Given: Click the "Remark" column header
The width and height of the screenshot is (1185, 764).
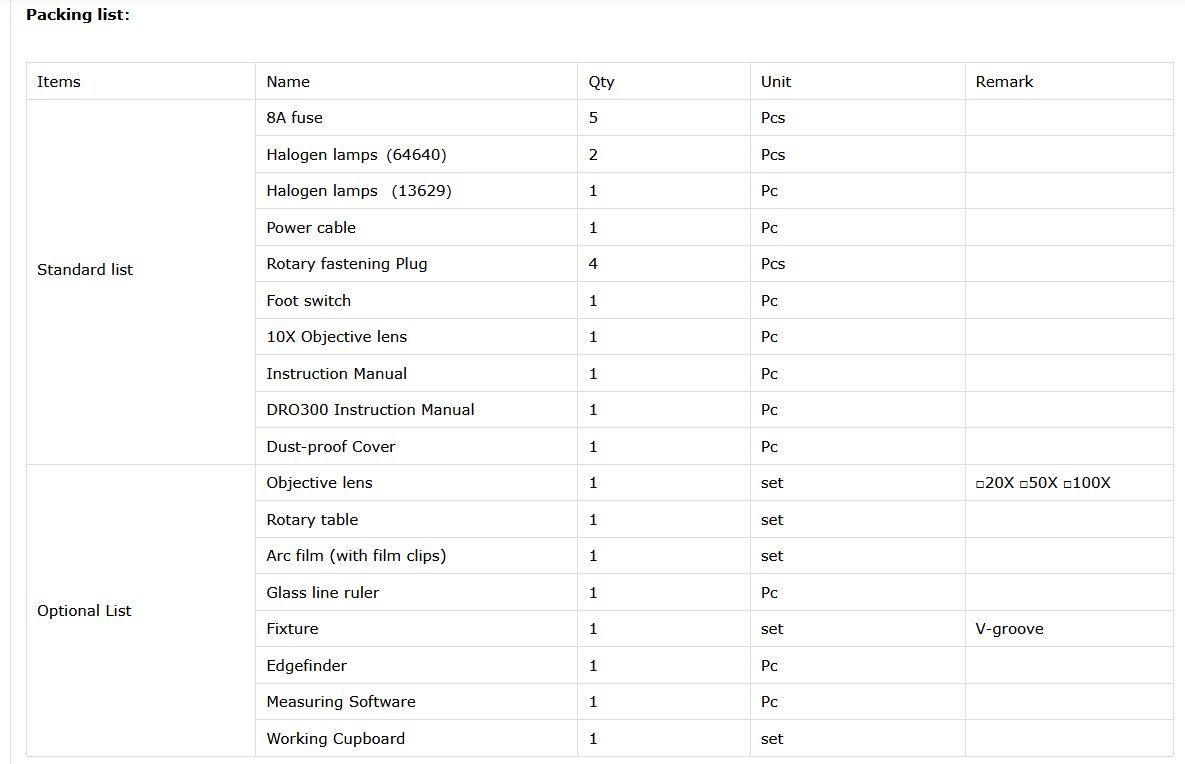Looking at the screenshot, I should click(1004, 82).
